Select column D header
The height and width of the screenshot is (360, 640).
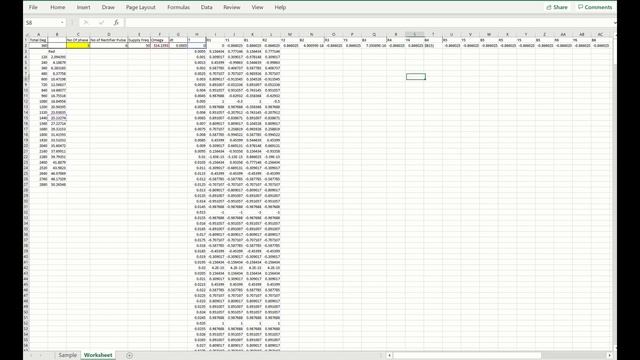click(x=109, y=35)
